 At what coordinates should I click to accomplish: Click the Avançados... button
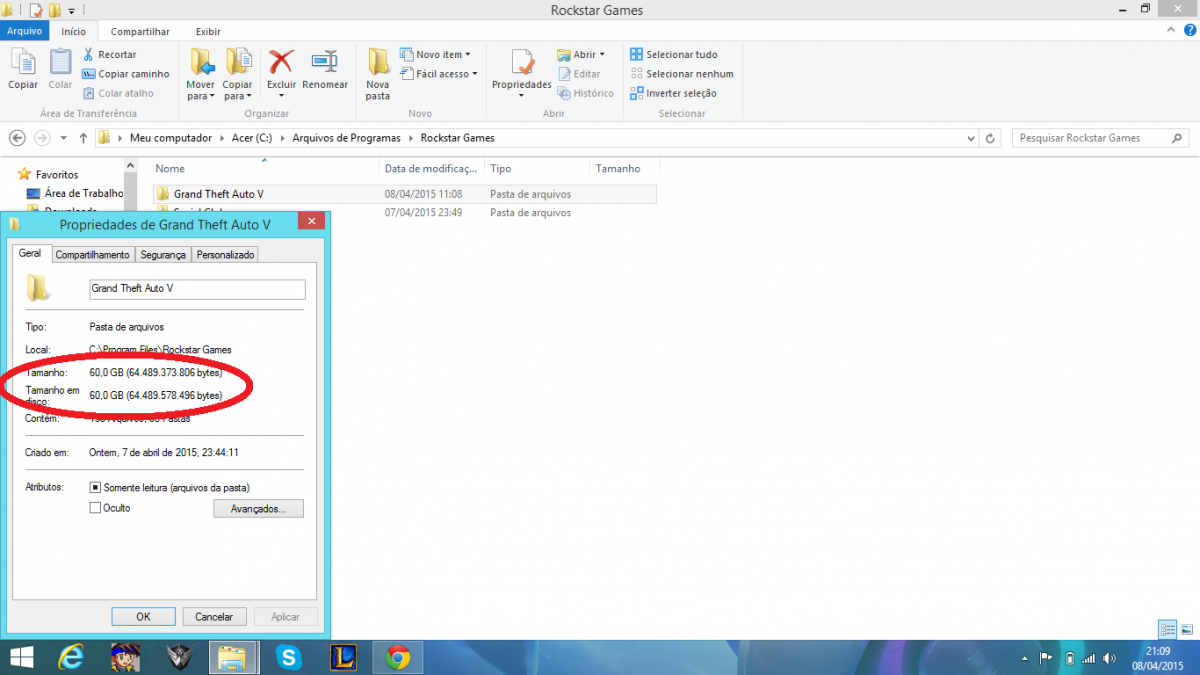(258, 509)
